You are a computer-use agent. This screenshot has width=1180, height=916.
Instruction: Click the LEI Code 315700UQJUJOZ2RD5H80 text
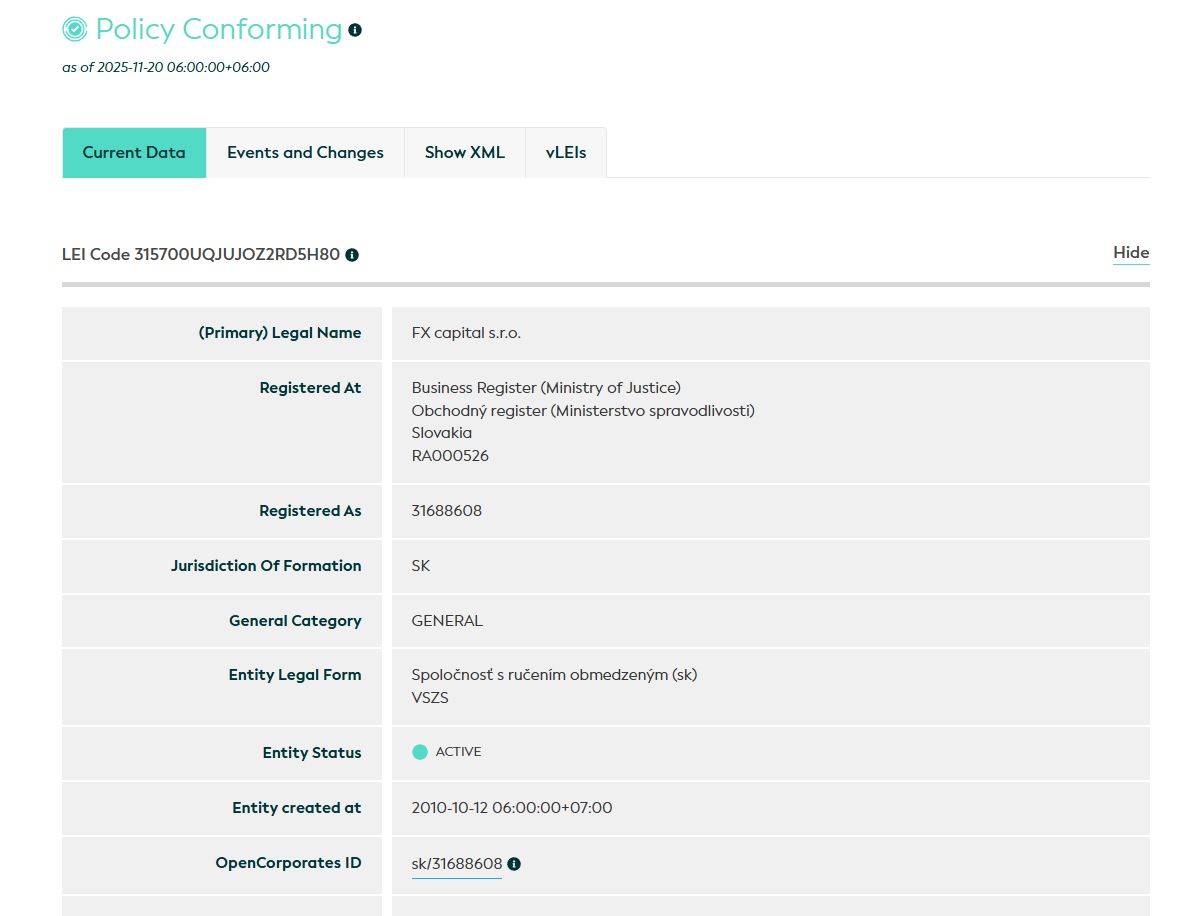(200, 255)
